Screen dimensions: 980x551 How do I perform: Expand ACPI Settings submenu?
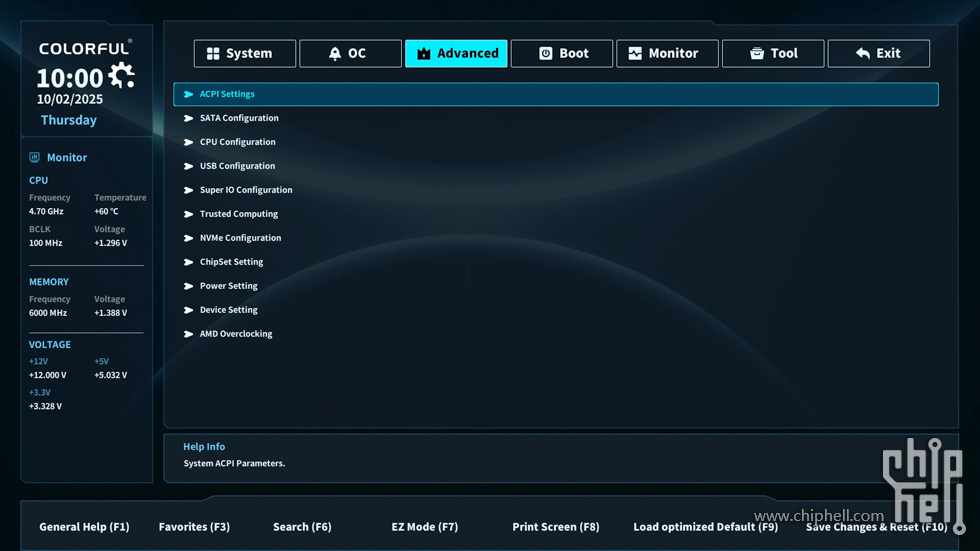[227, 94]
